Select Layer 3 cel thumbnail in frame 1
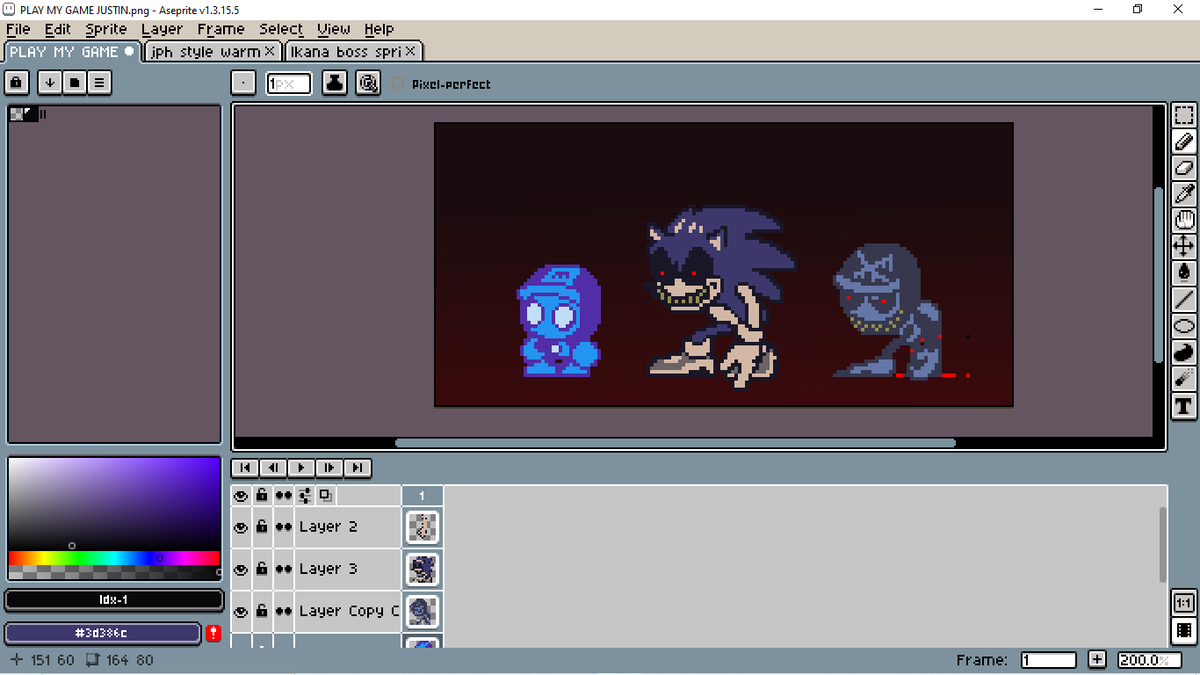1200x675 pixels. [422, 569]
